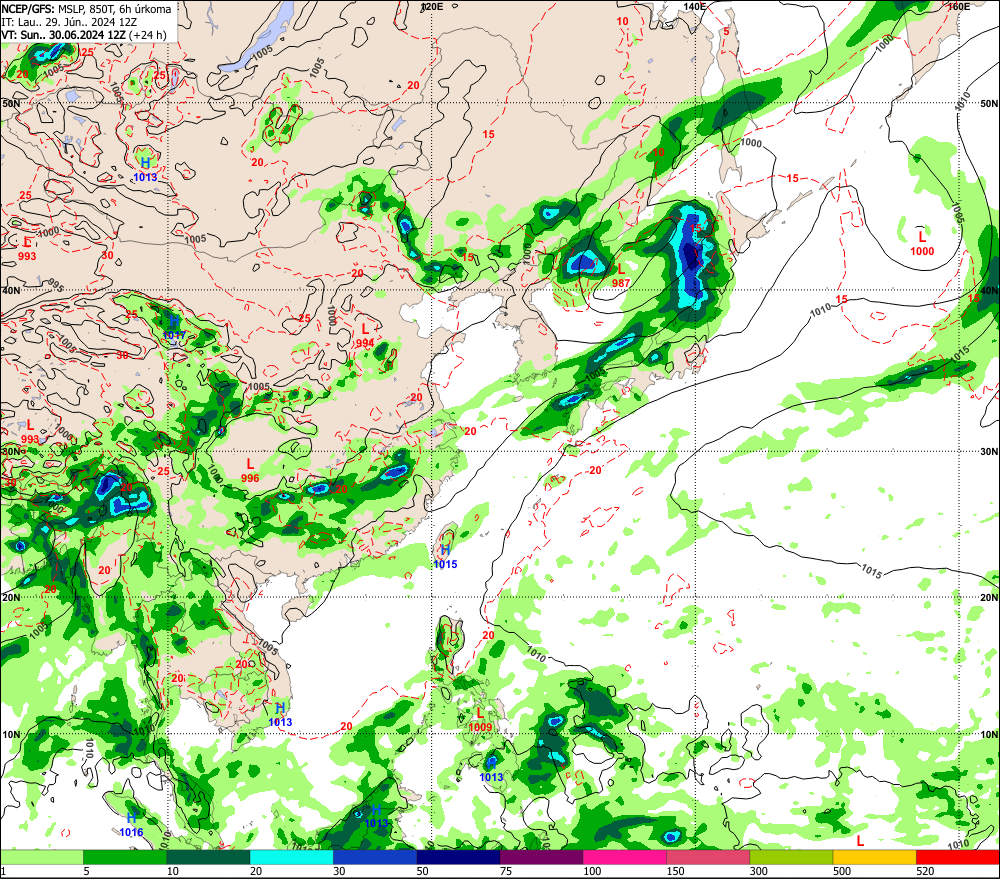
Task: Click the low pressure 'L 1000' marker
Action: pos(922,244)
